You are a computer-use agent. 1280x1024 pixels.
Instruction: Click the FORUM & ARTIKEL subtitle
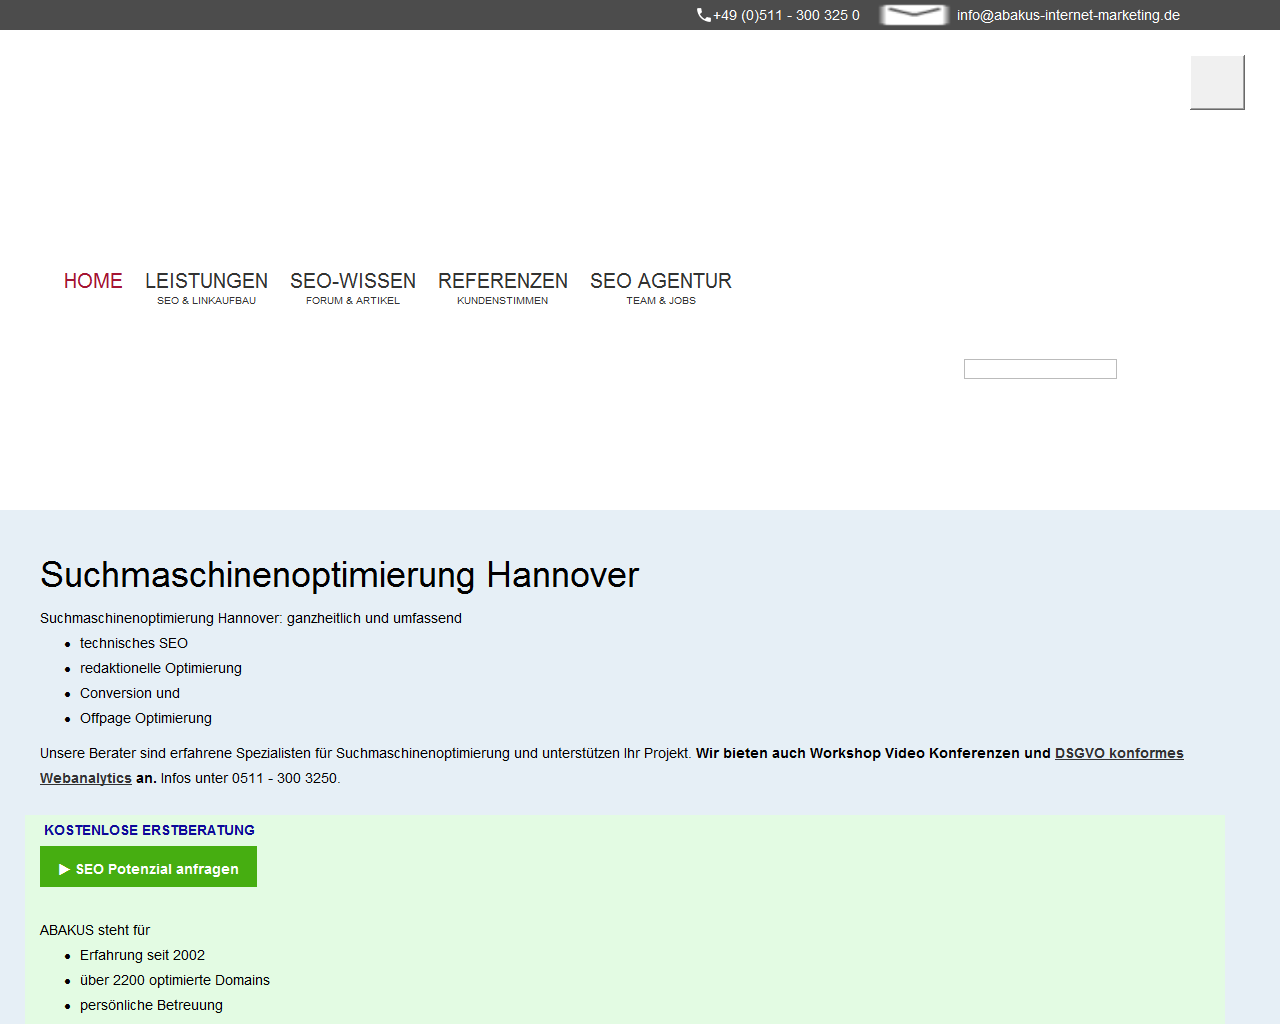[353, 301]
